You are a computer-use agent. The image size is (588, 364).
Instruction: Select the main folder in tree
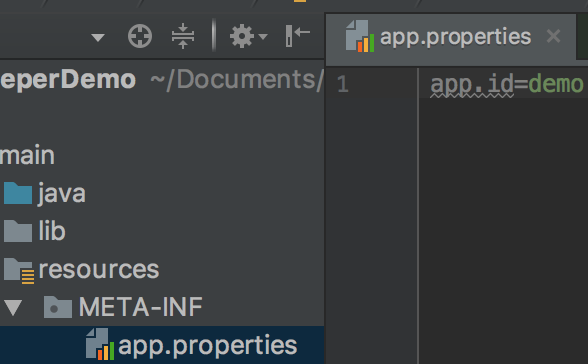click(x=27, y=155)
